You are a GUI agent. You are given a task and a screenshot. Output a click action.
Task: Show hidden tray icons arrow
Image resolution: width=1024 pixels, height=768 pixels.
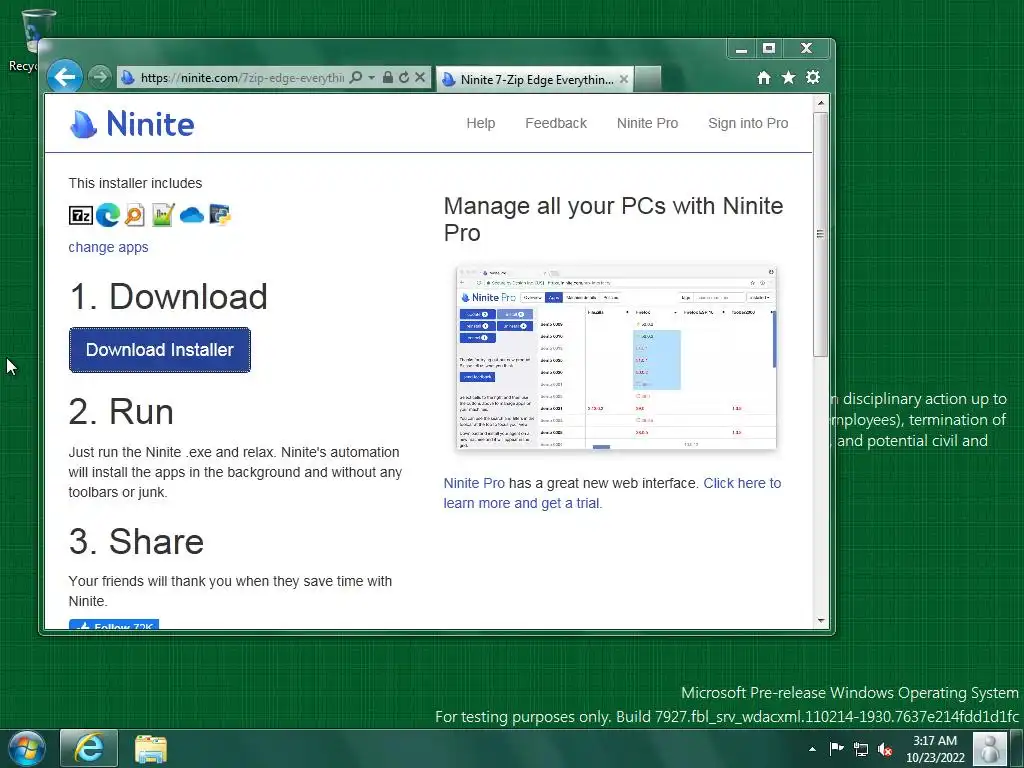(812, 750)
